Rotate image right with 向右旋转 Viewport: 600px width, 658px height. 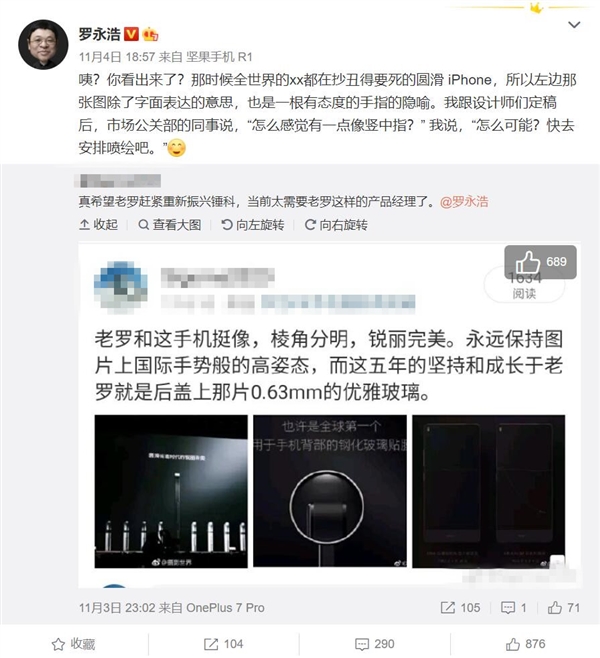pos(336,225)
